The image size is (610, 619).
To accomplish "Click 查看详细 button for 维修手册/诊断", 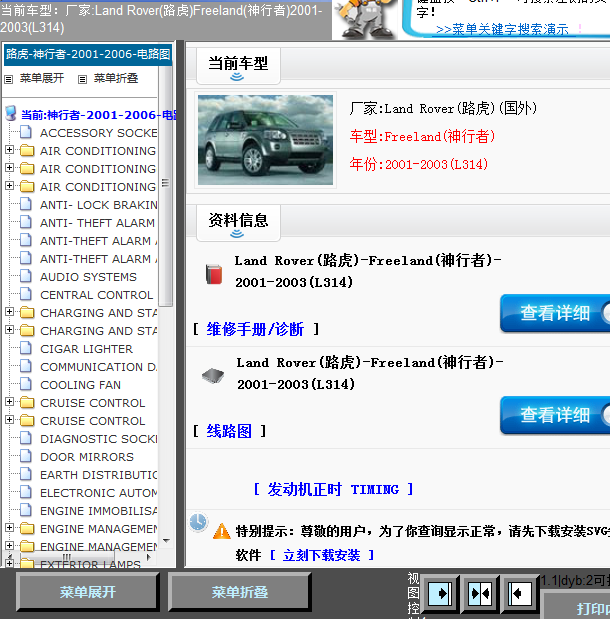I will click(x=555, y=313).
